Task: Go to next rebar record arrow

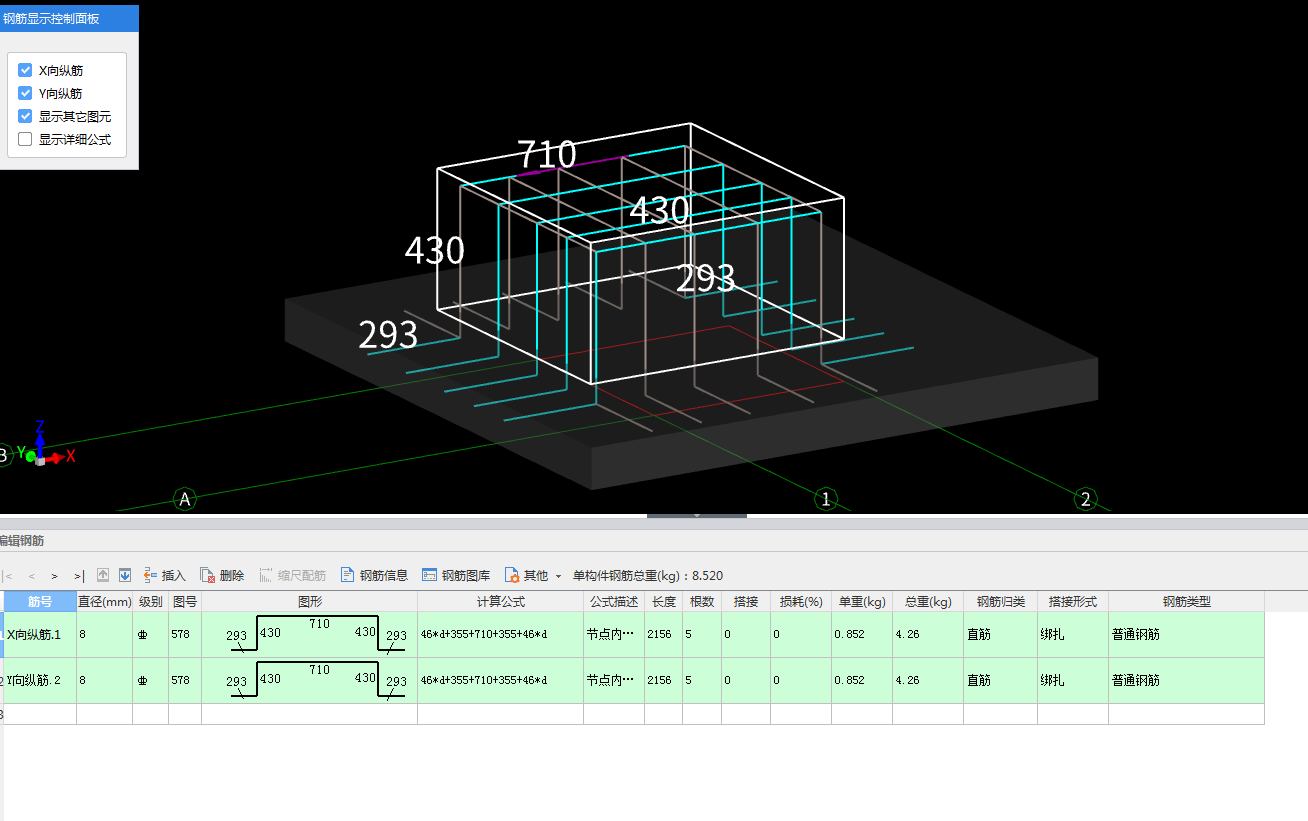Action: (54, 576)
